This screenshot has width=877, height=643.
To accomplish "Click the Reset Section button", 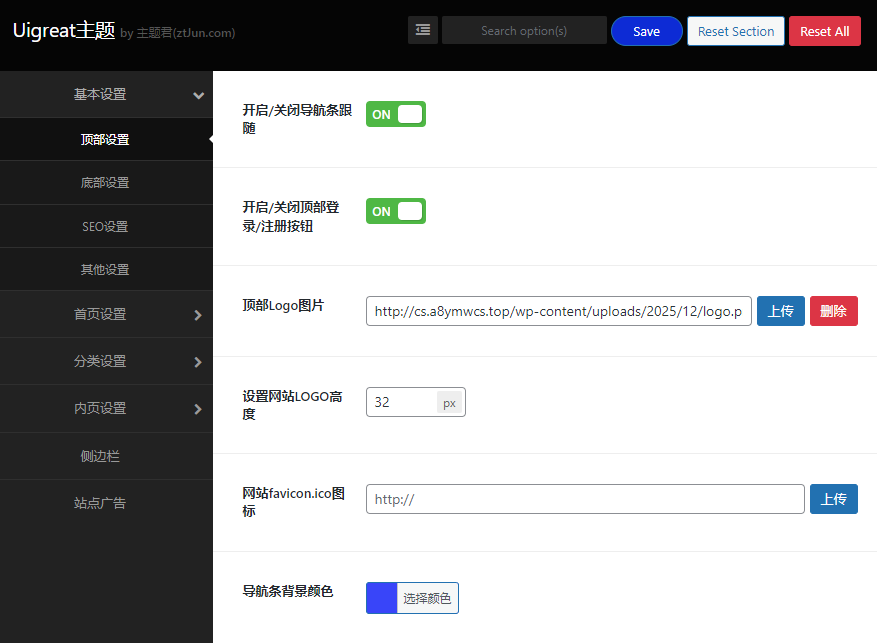I will tap(735, 31).
